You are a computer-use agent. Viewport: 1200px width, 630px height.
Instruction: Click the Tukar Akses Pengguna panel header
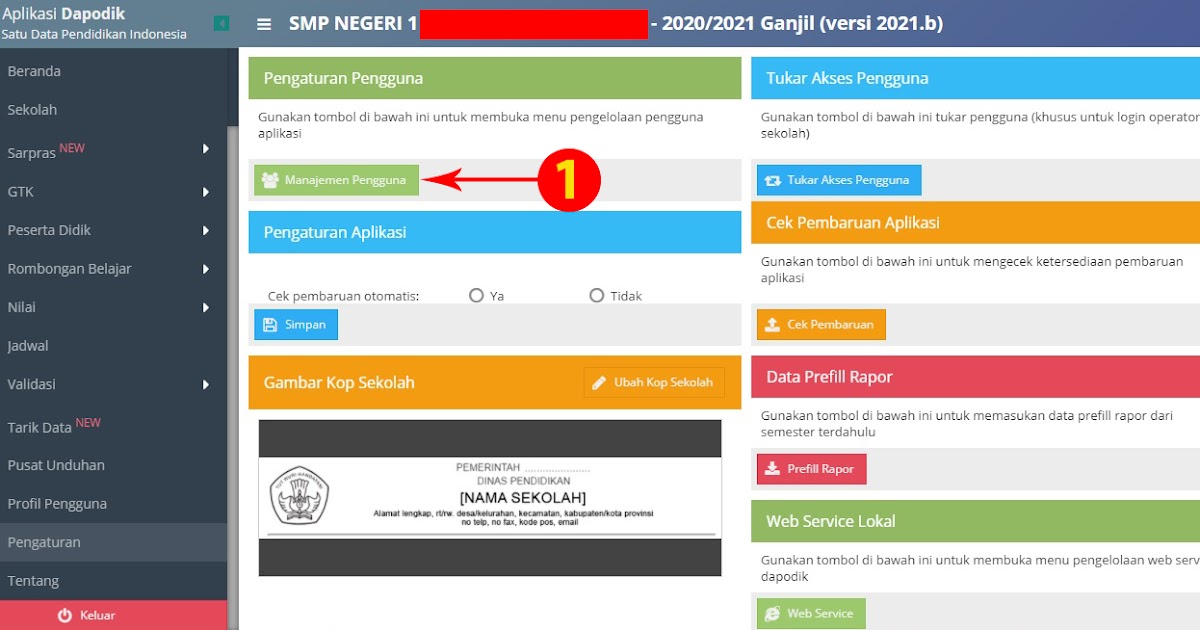[975, 78]
